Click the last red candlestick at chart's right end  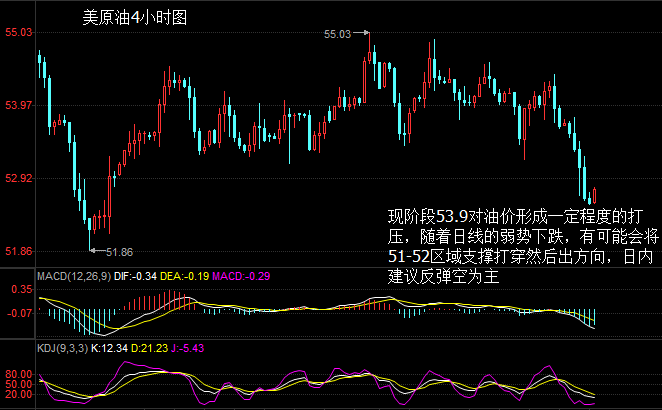[594, 195]
